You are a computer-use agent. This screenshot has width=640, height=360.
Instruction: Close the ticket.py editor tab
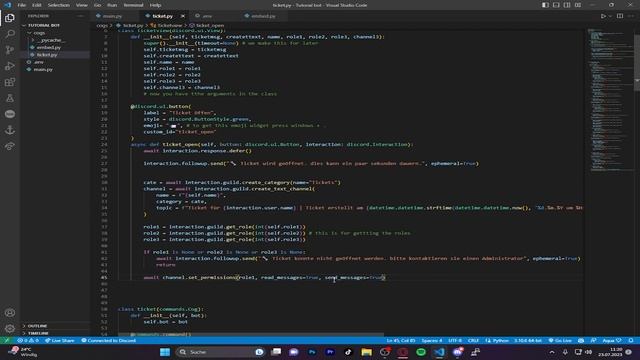[182, 16]
